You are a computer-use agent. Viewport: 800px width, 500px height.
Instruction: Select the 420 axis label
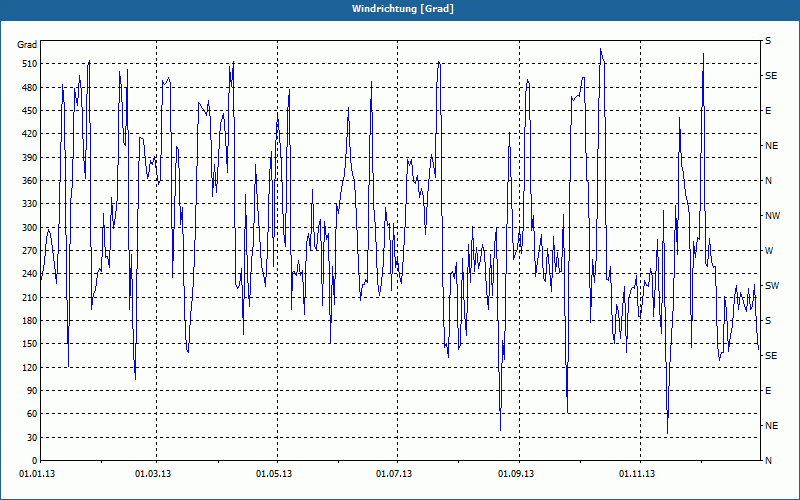pos(29,134)
